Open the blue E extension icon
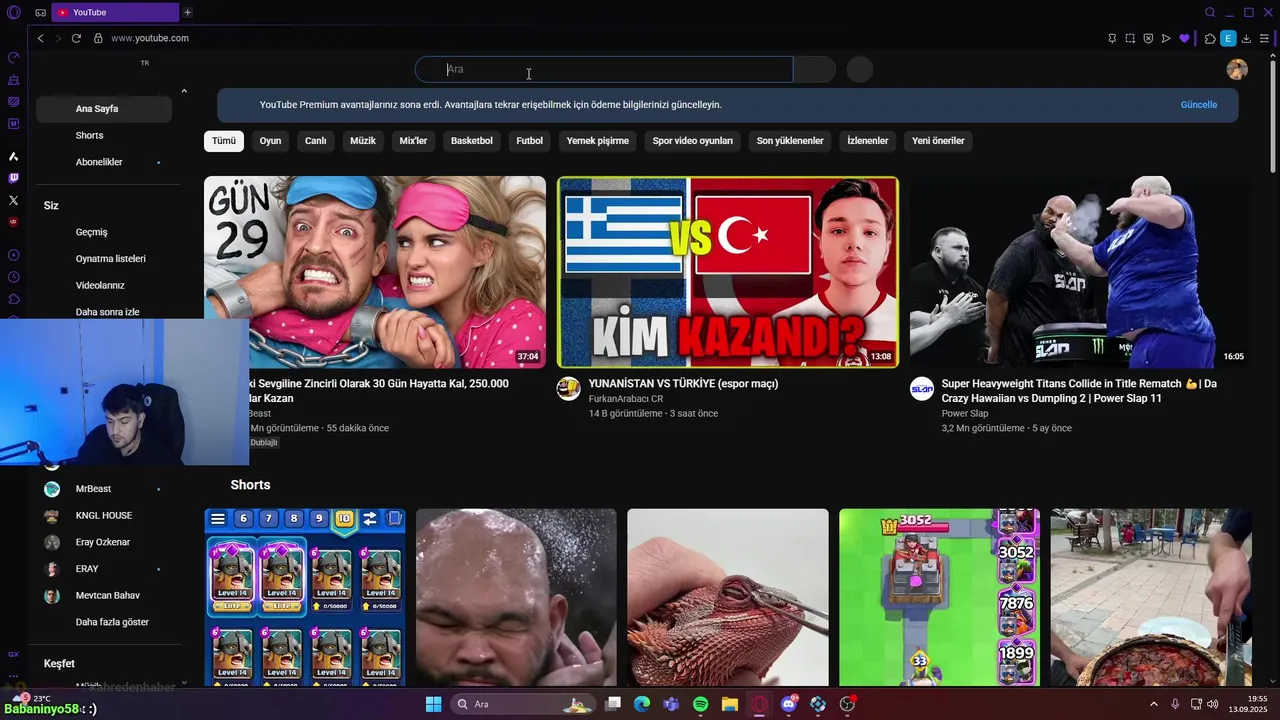1280x720 pixels. [x=1228, y=38]
